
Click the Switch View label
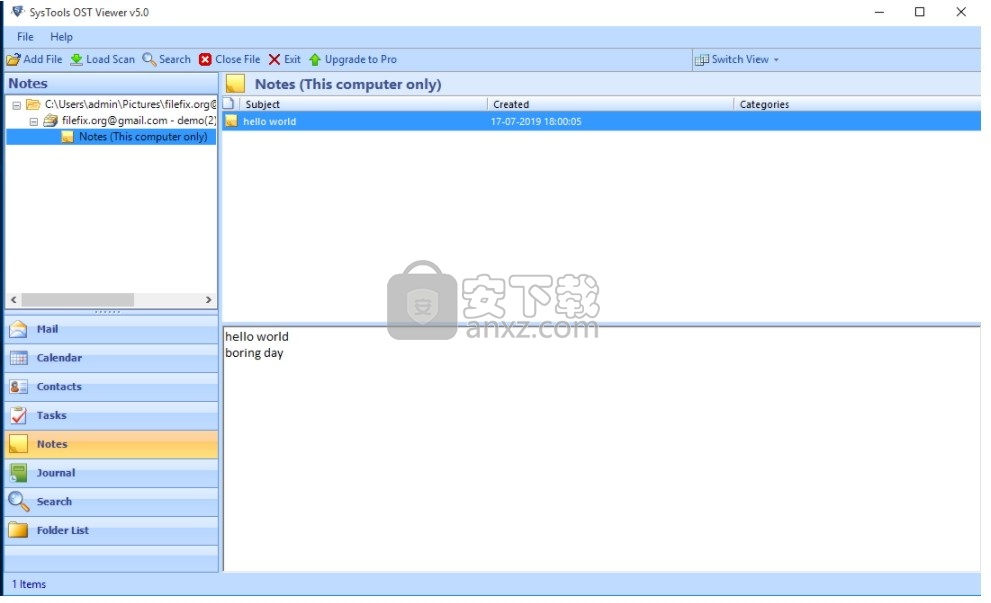pos(740,59)
